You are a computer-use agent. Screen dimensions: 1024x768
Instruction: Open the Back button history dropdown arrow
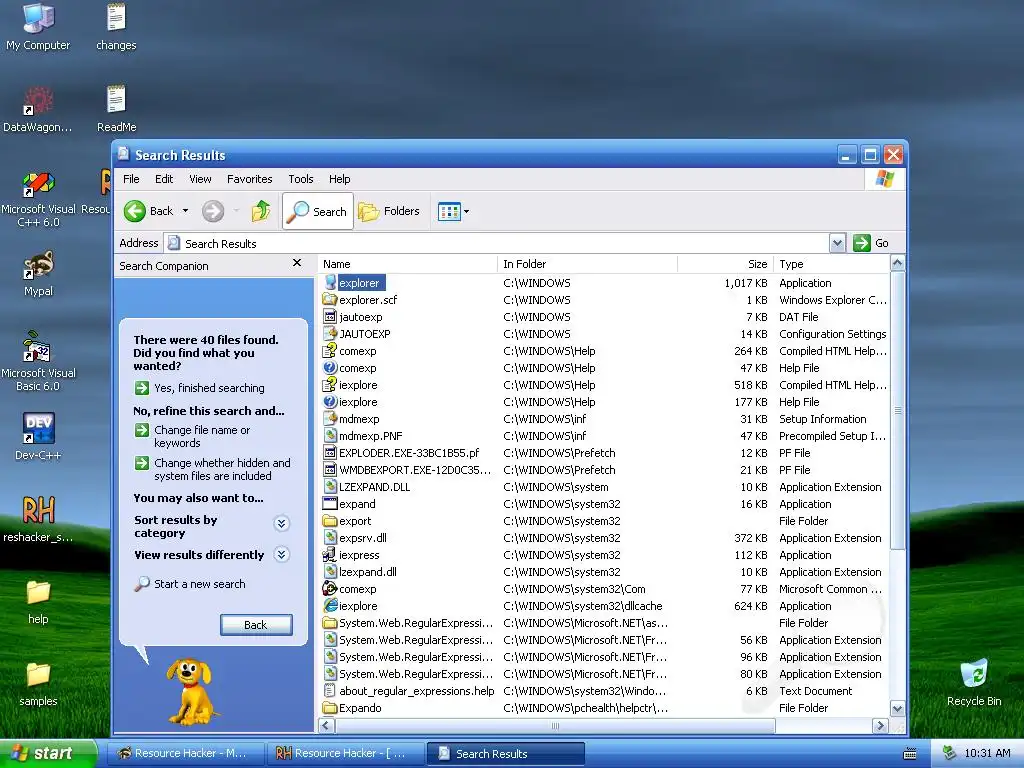point(185,211)
